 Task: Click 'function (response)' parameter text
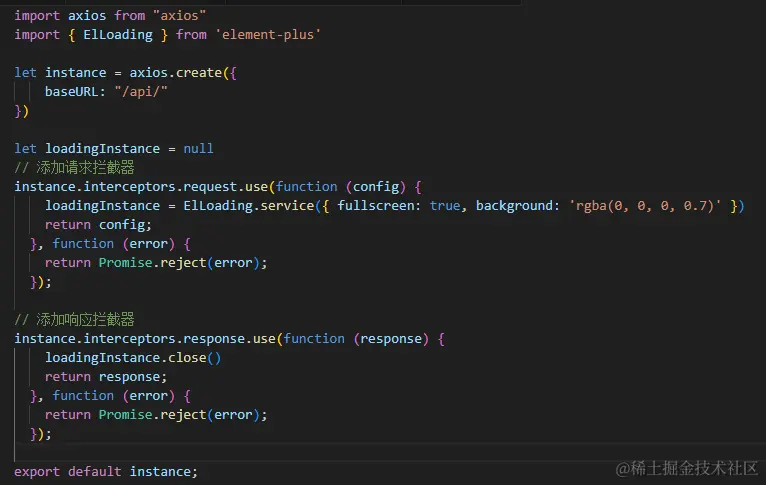coord(356,338)
